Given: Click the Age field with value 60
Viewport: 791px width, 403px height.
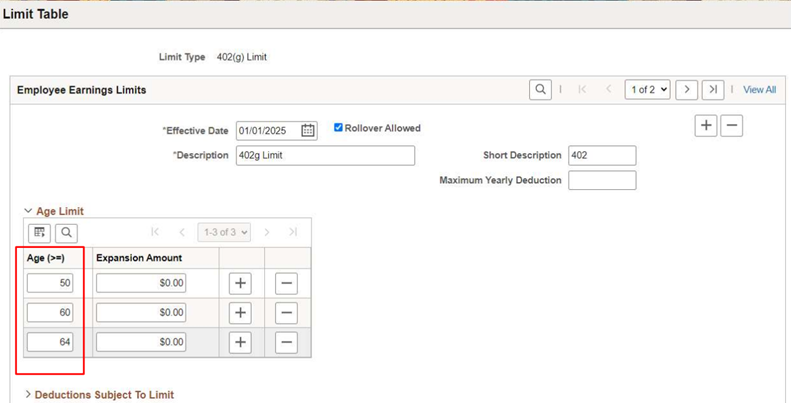Looking at the screenshot, I should [x=50, y=313].
